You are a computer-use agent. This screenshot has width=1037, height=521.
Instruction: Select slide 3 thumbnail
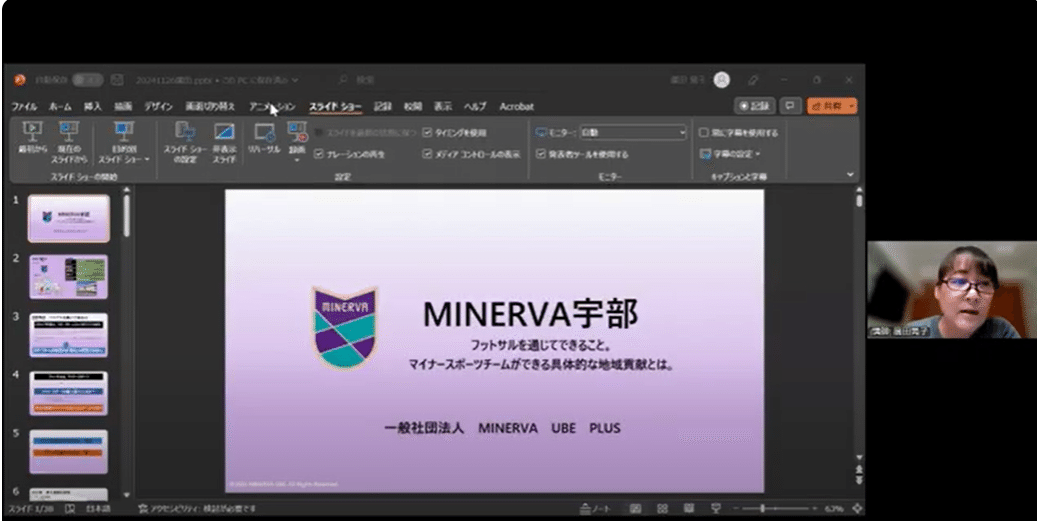69,335
